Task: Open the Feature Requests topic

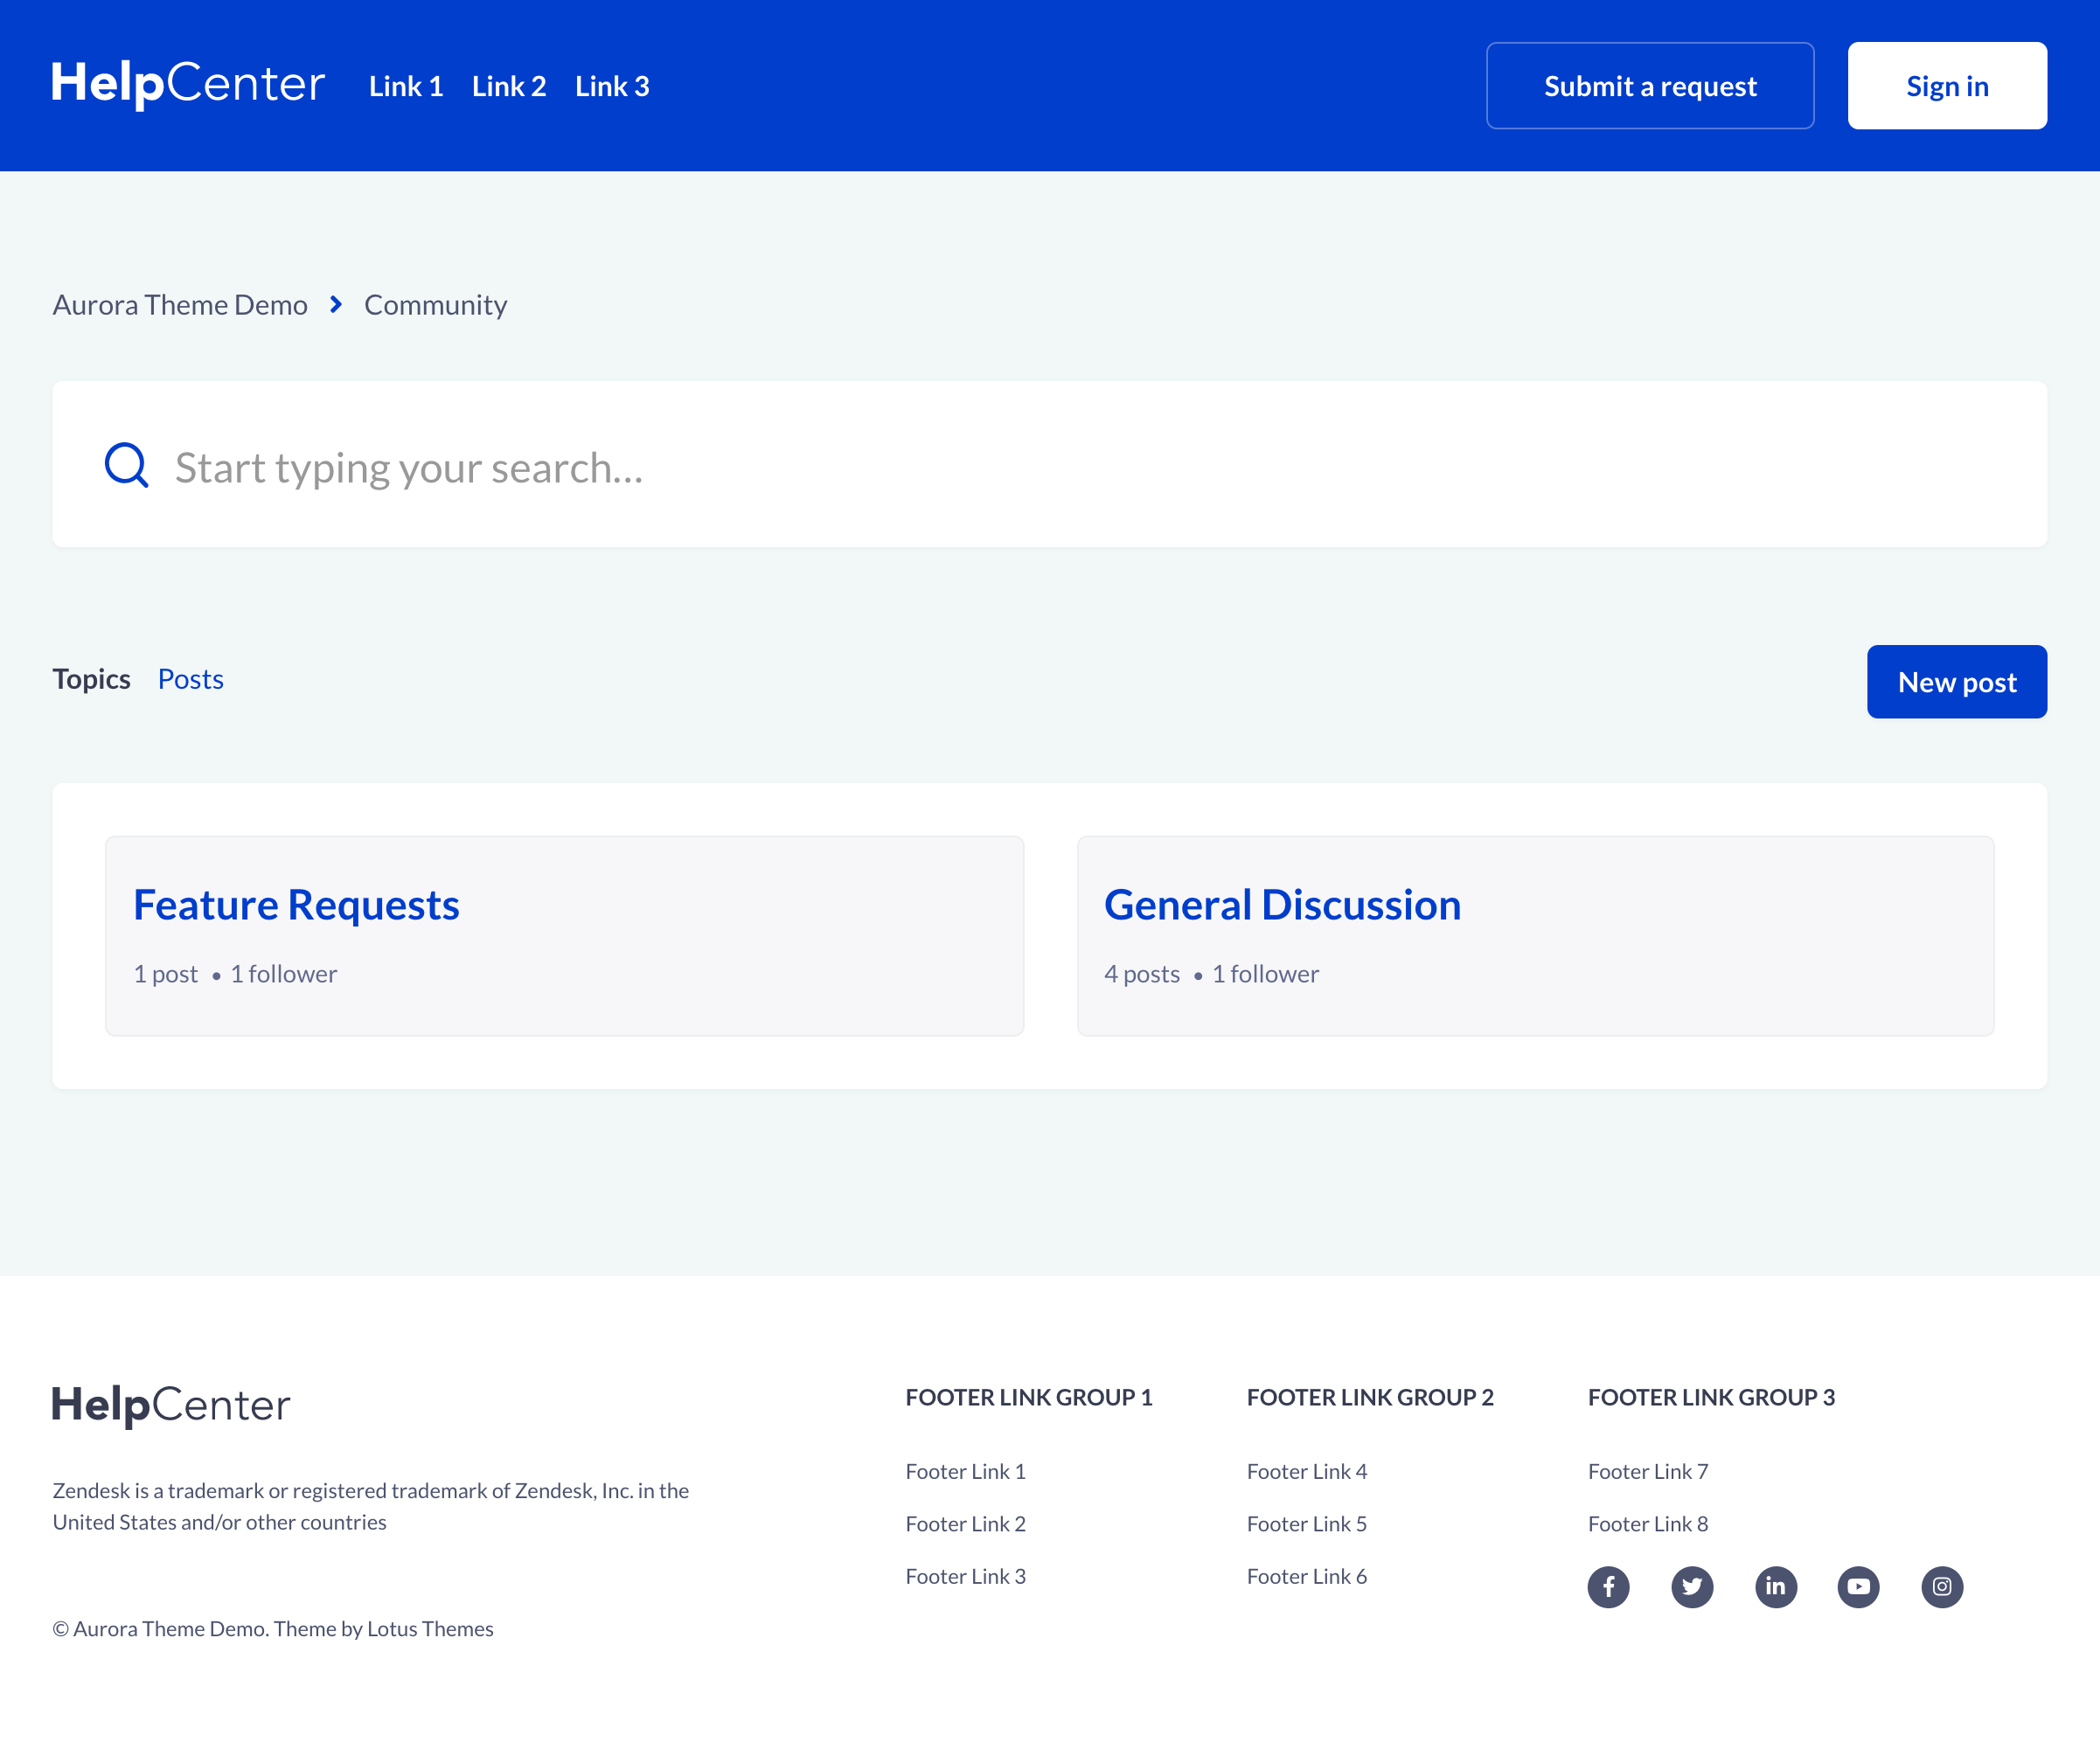Action: tap(296, 905)
